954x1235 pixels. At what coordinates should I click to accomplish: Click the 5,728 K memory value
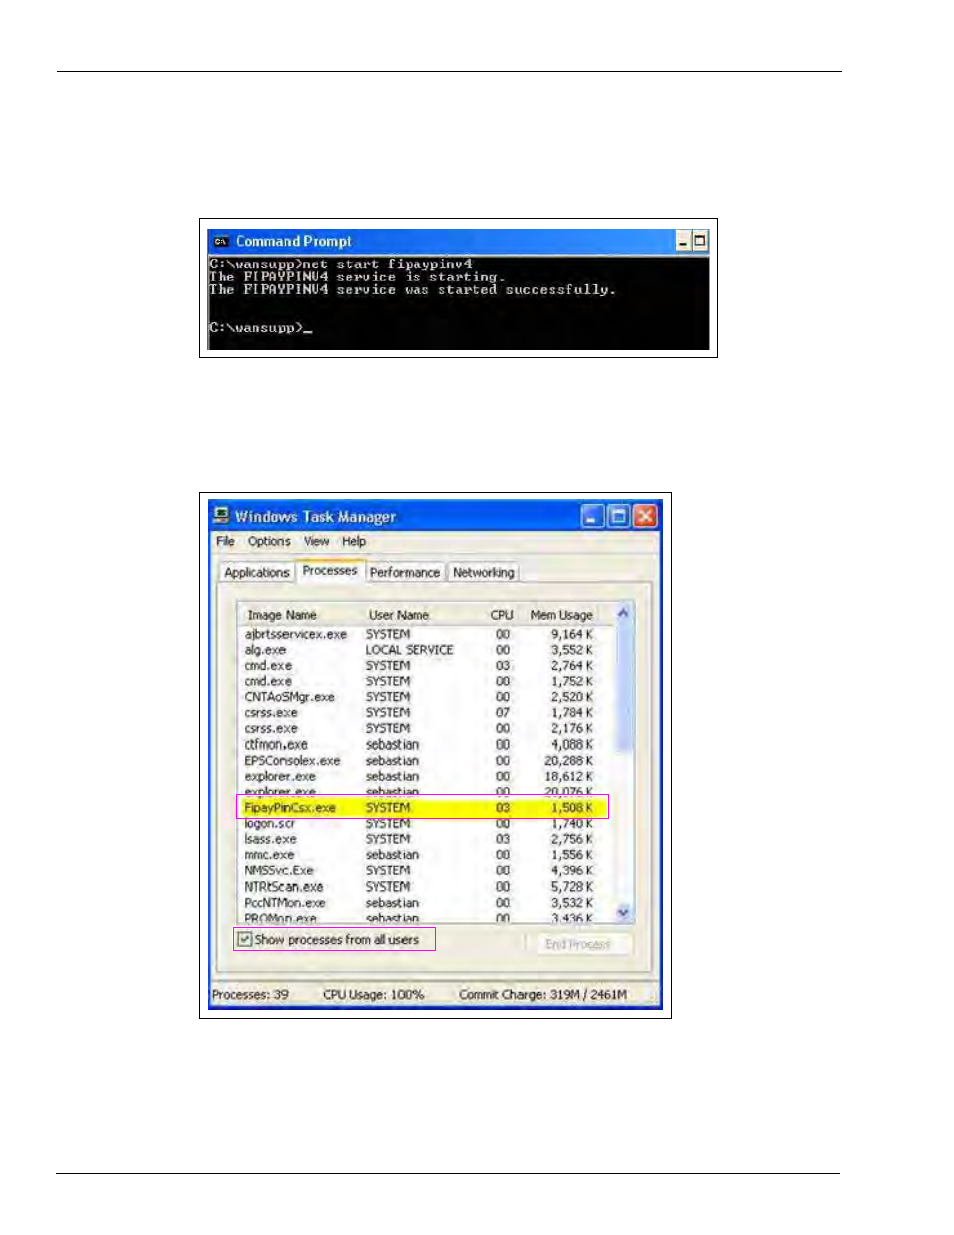(572, 887)
